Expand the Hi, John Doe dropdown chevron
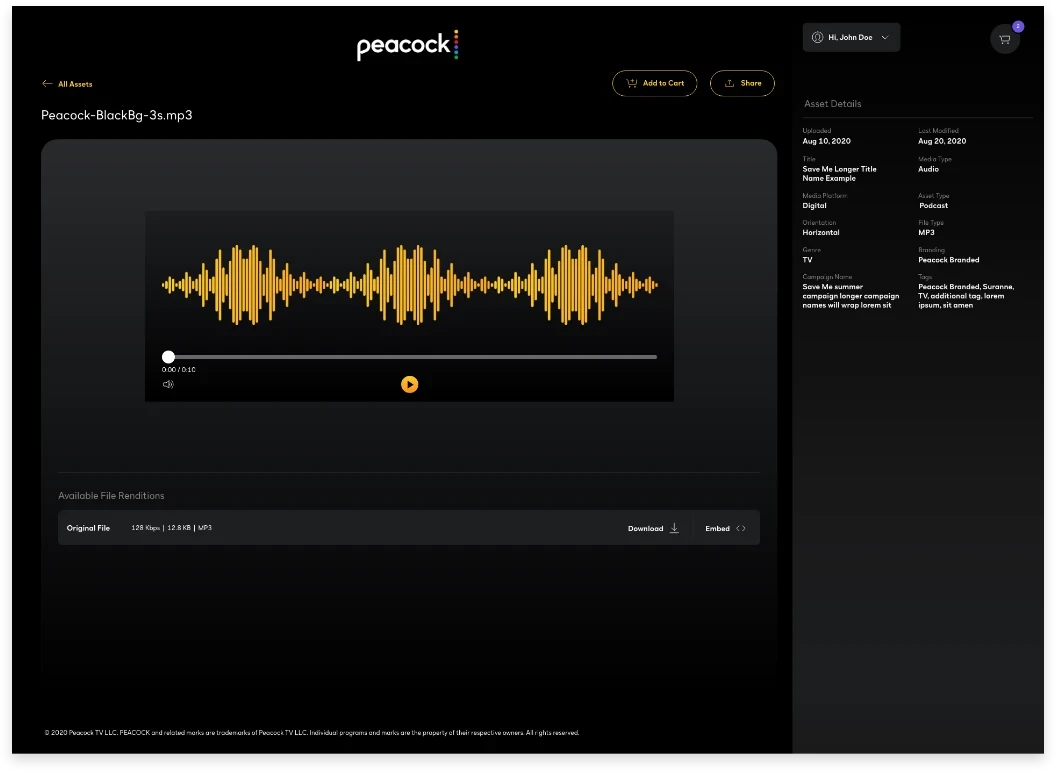The image size is (1056, 772). pyautogui.click(x=885, y=38)
